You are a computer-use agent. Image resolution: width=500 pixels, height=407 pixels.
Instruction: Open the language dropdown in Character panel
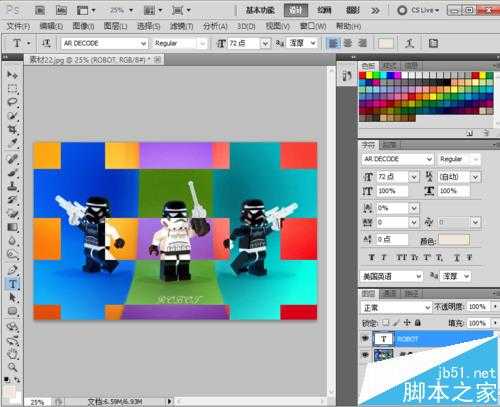[419, 276]
